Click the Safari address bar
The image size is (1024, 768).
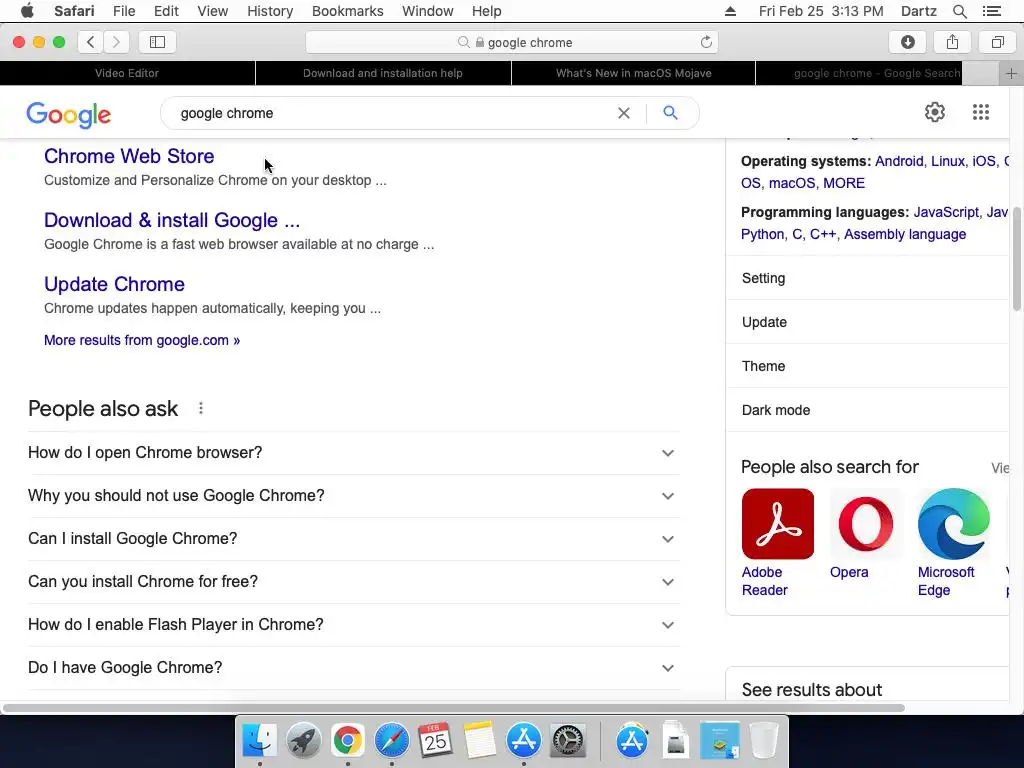(512, 42)
